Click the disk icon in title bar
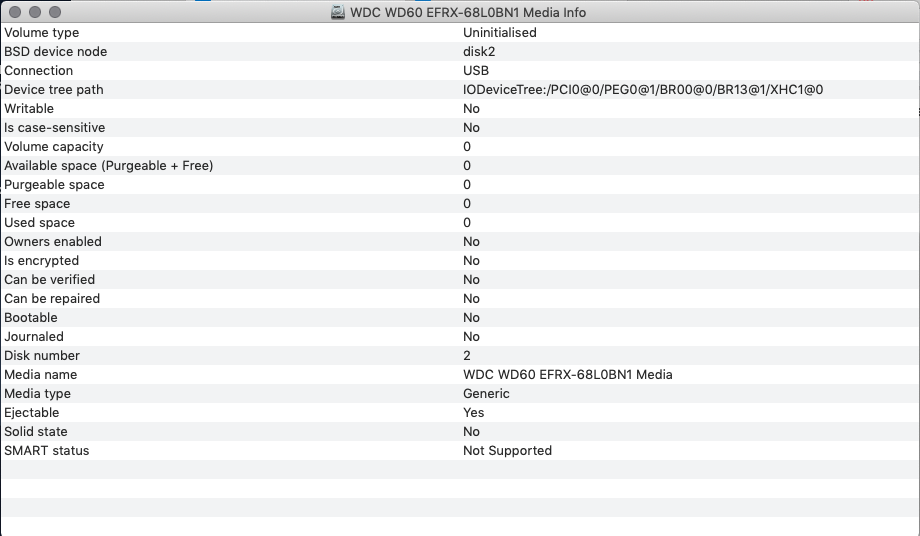 click(339, 13)
